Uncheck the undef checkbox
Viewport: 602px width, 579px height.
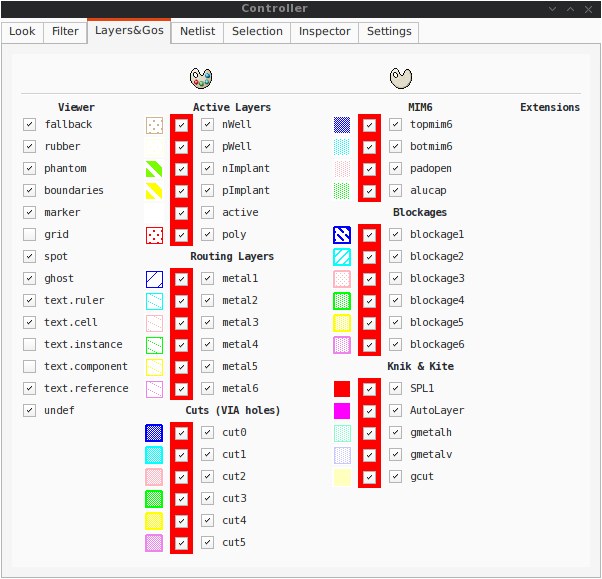pos(29,410)
